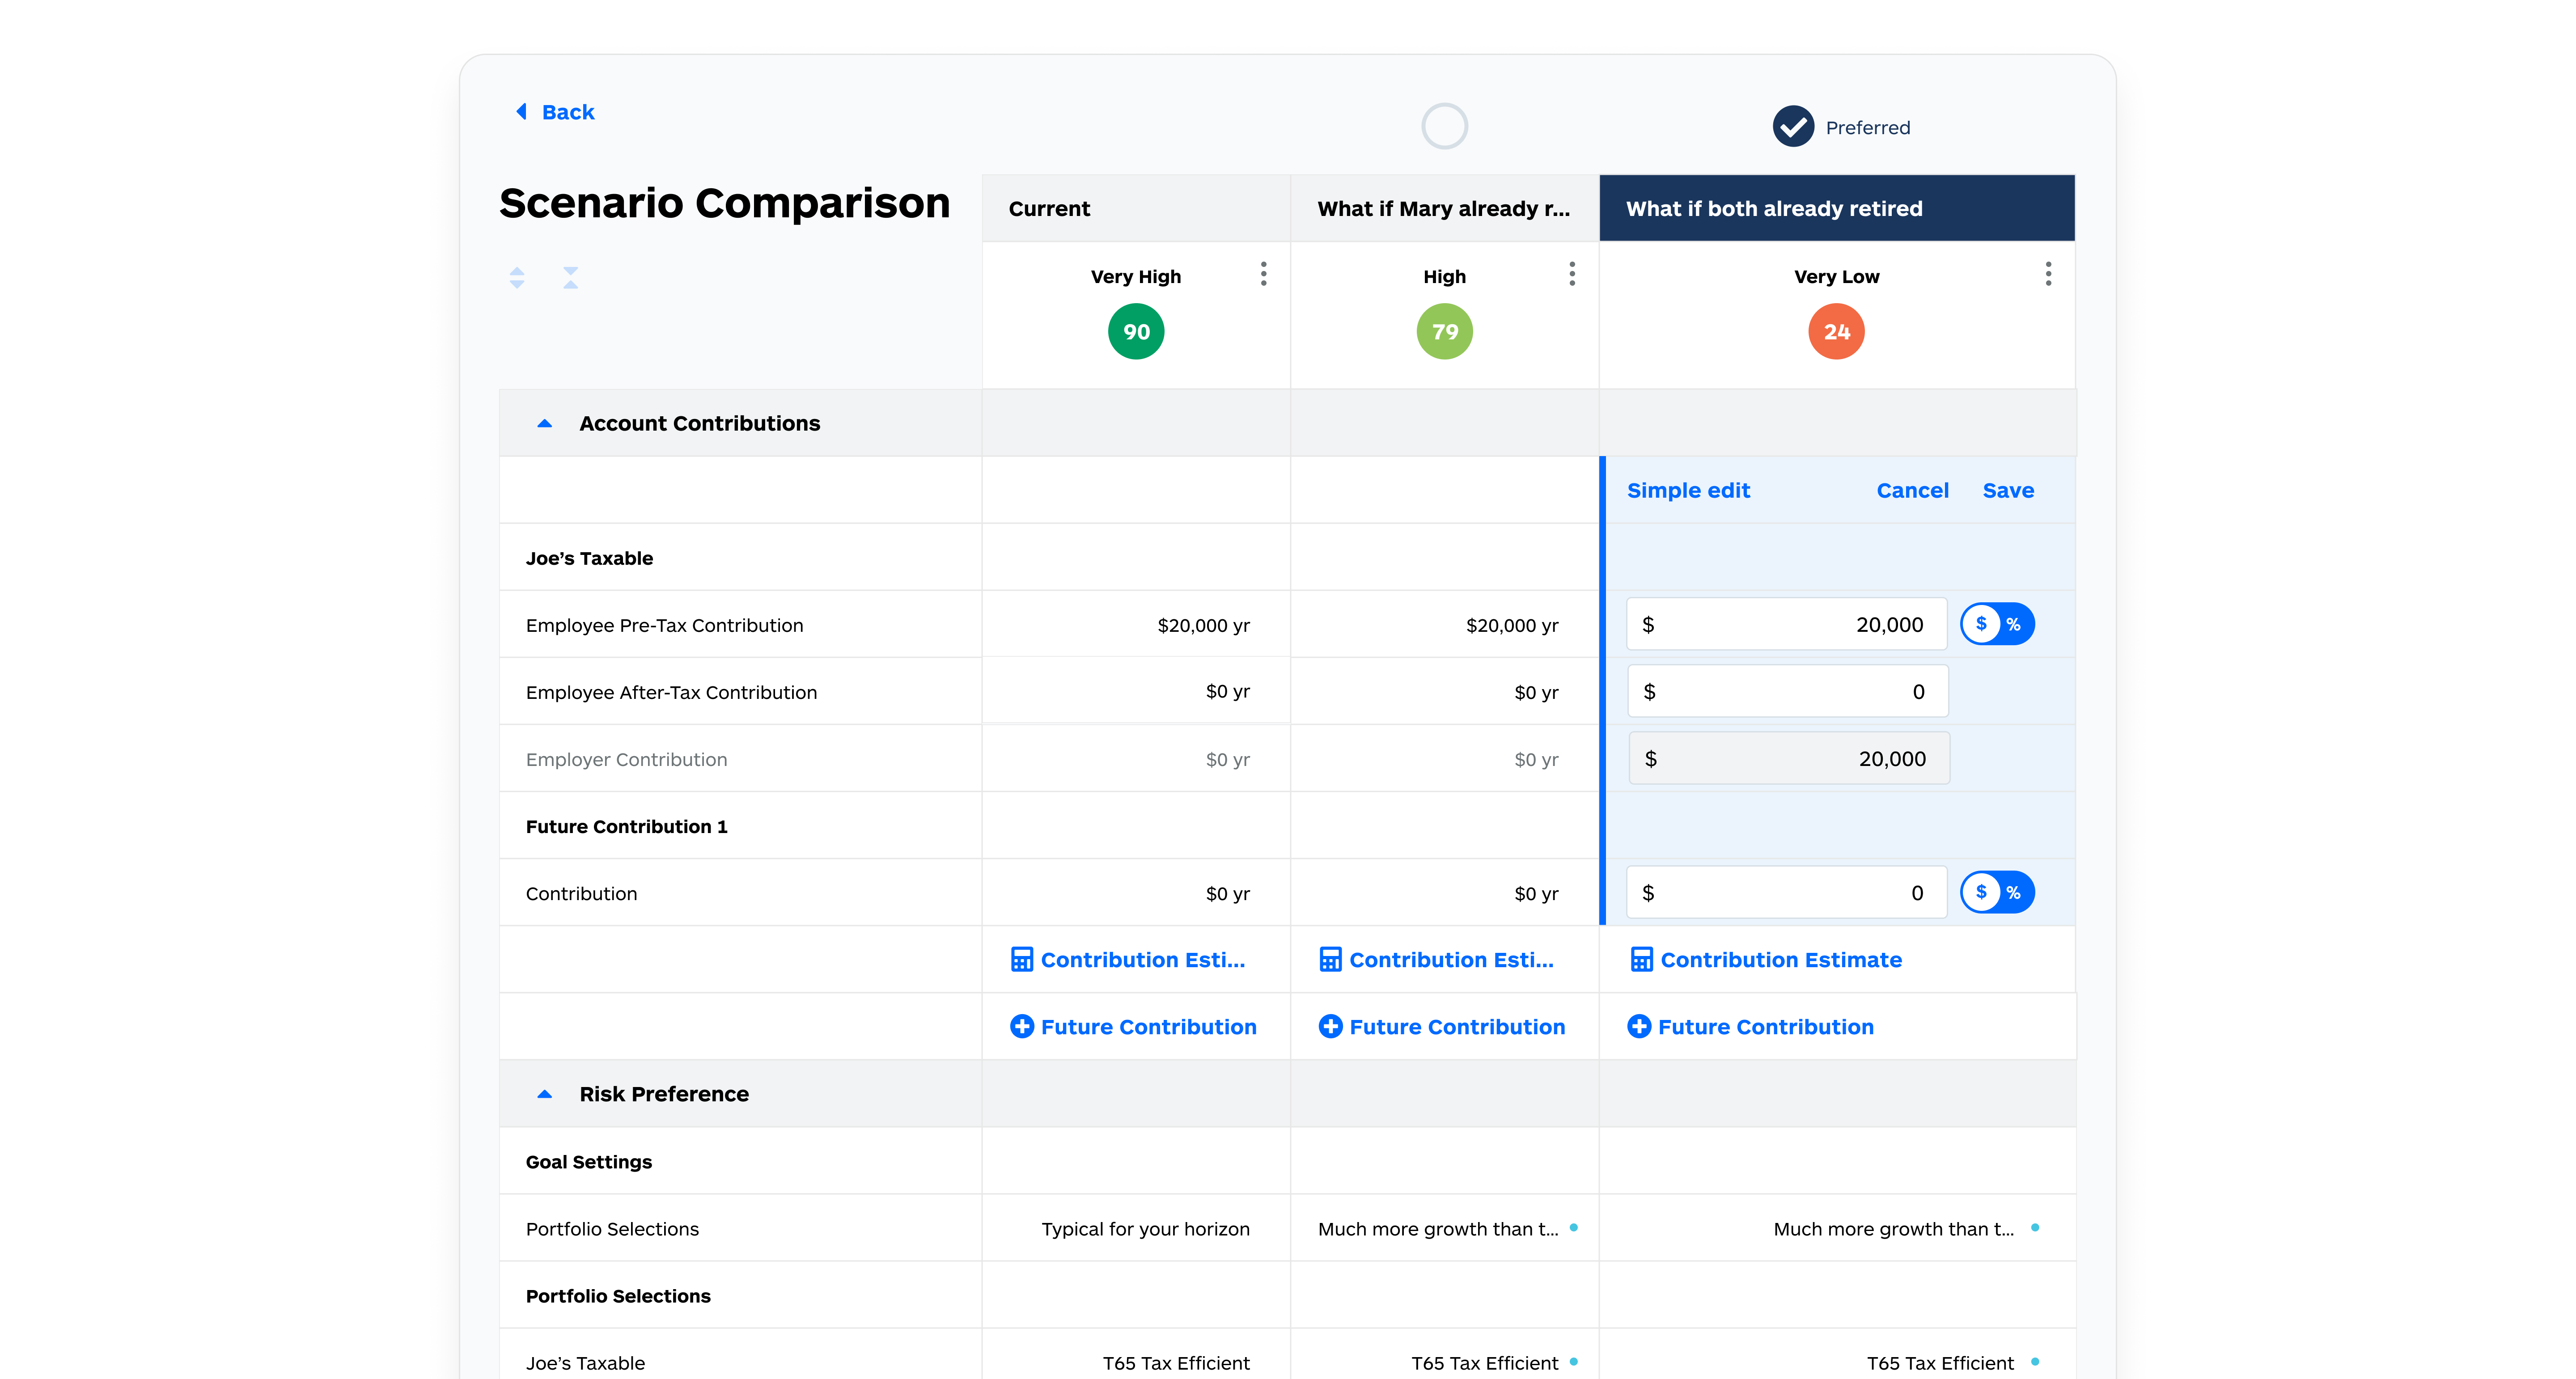The height and width of the screenshot is (1379, 2576).
Task: Click the $20,000 yr Pre-Tax value under Current
Action: tap(1203, 625)
